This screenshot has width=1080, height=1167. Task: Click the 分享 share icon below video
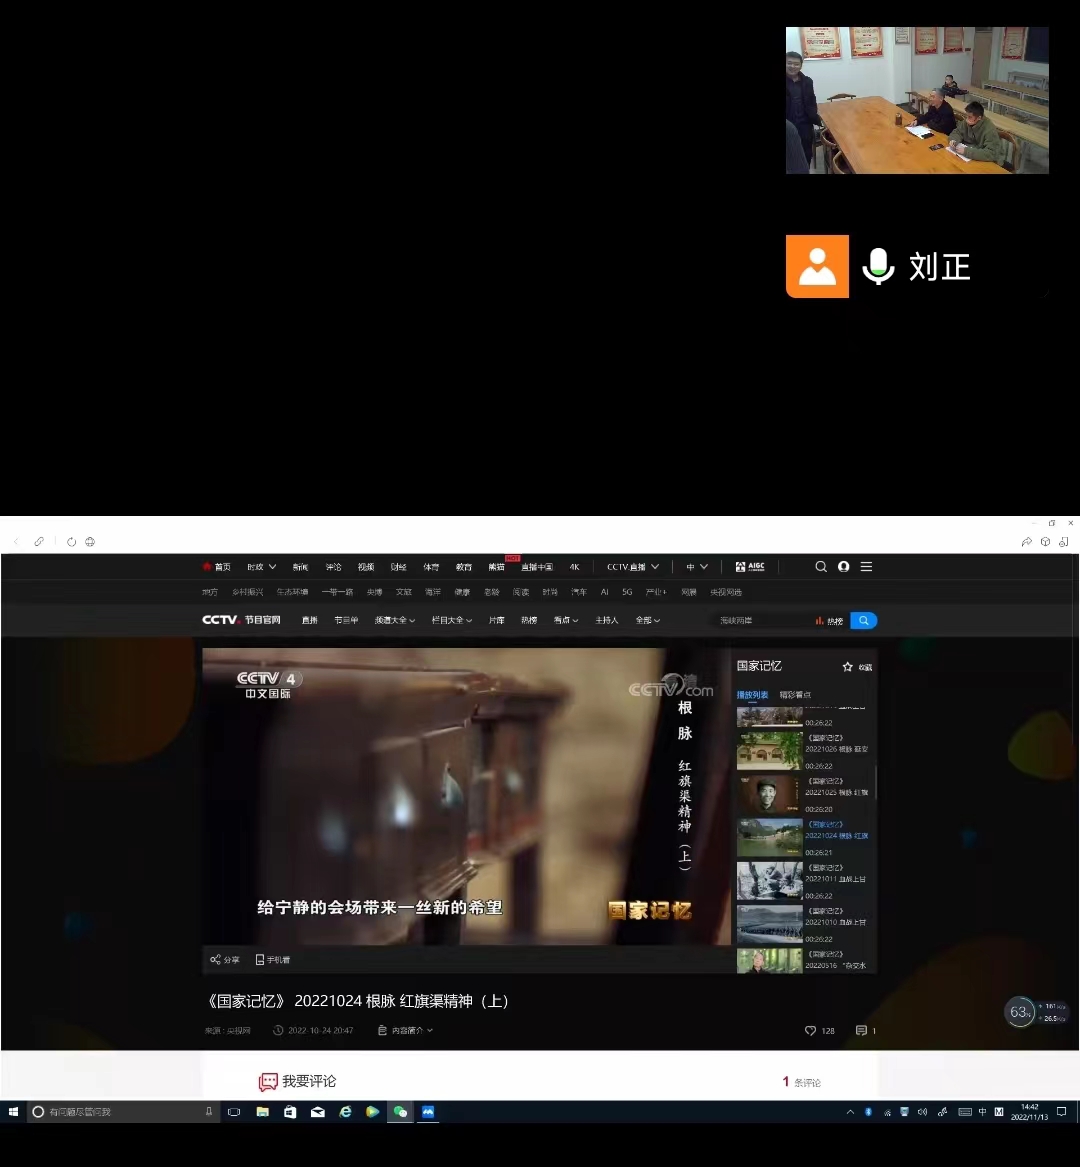[x=216, y=959]
